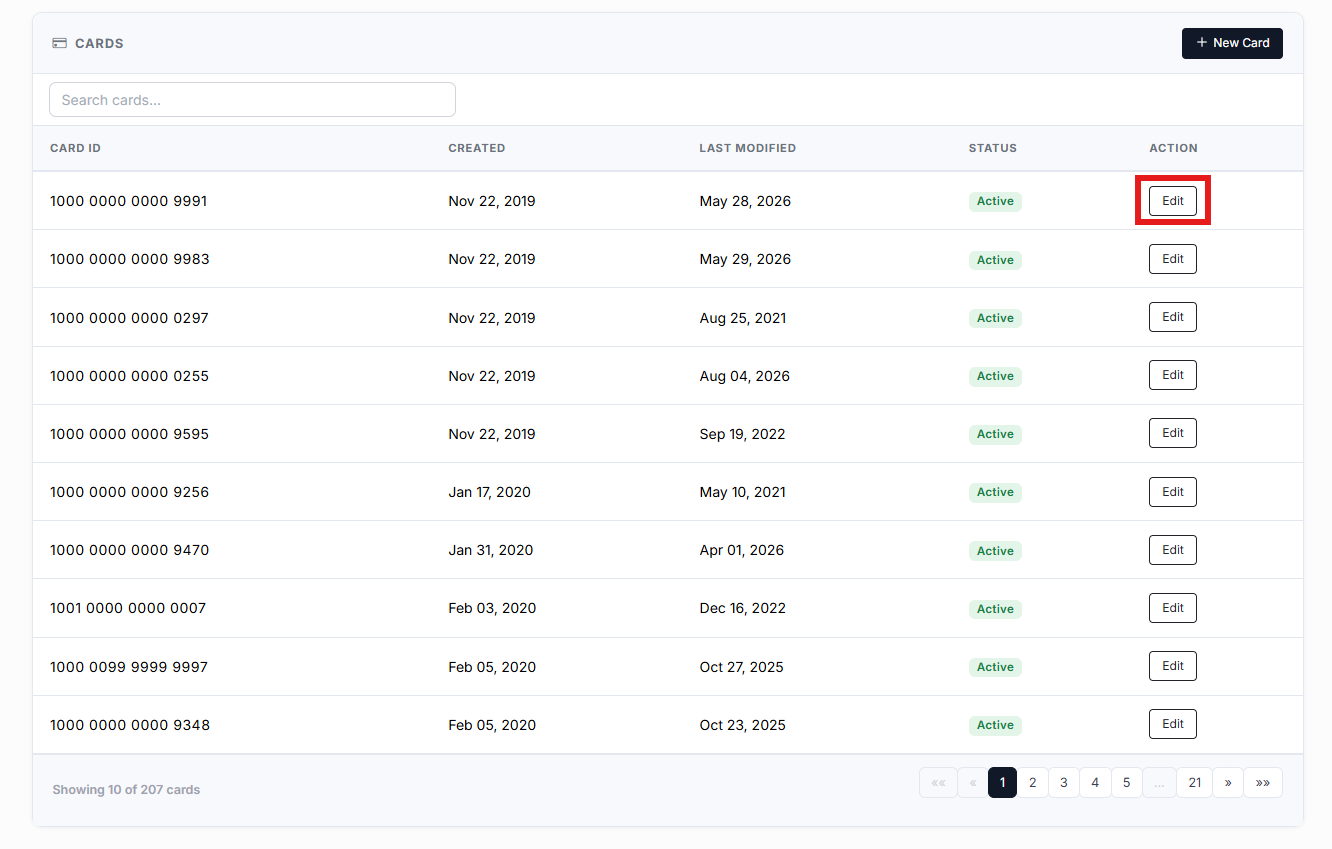Edit card 1001 0000 0000 0007
Screen dimensions: 1332x849
pyautogui.click(x=1173, y=608)
